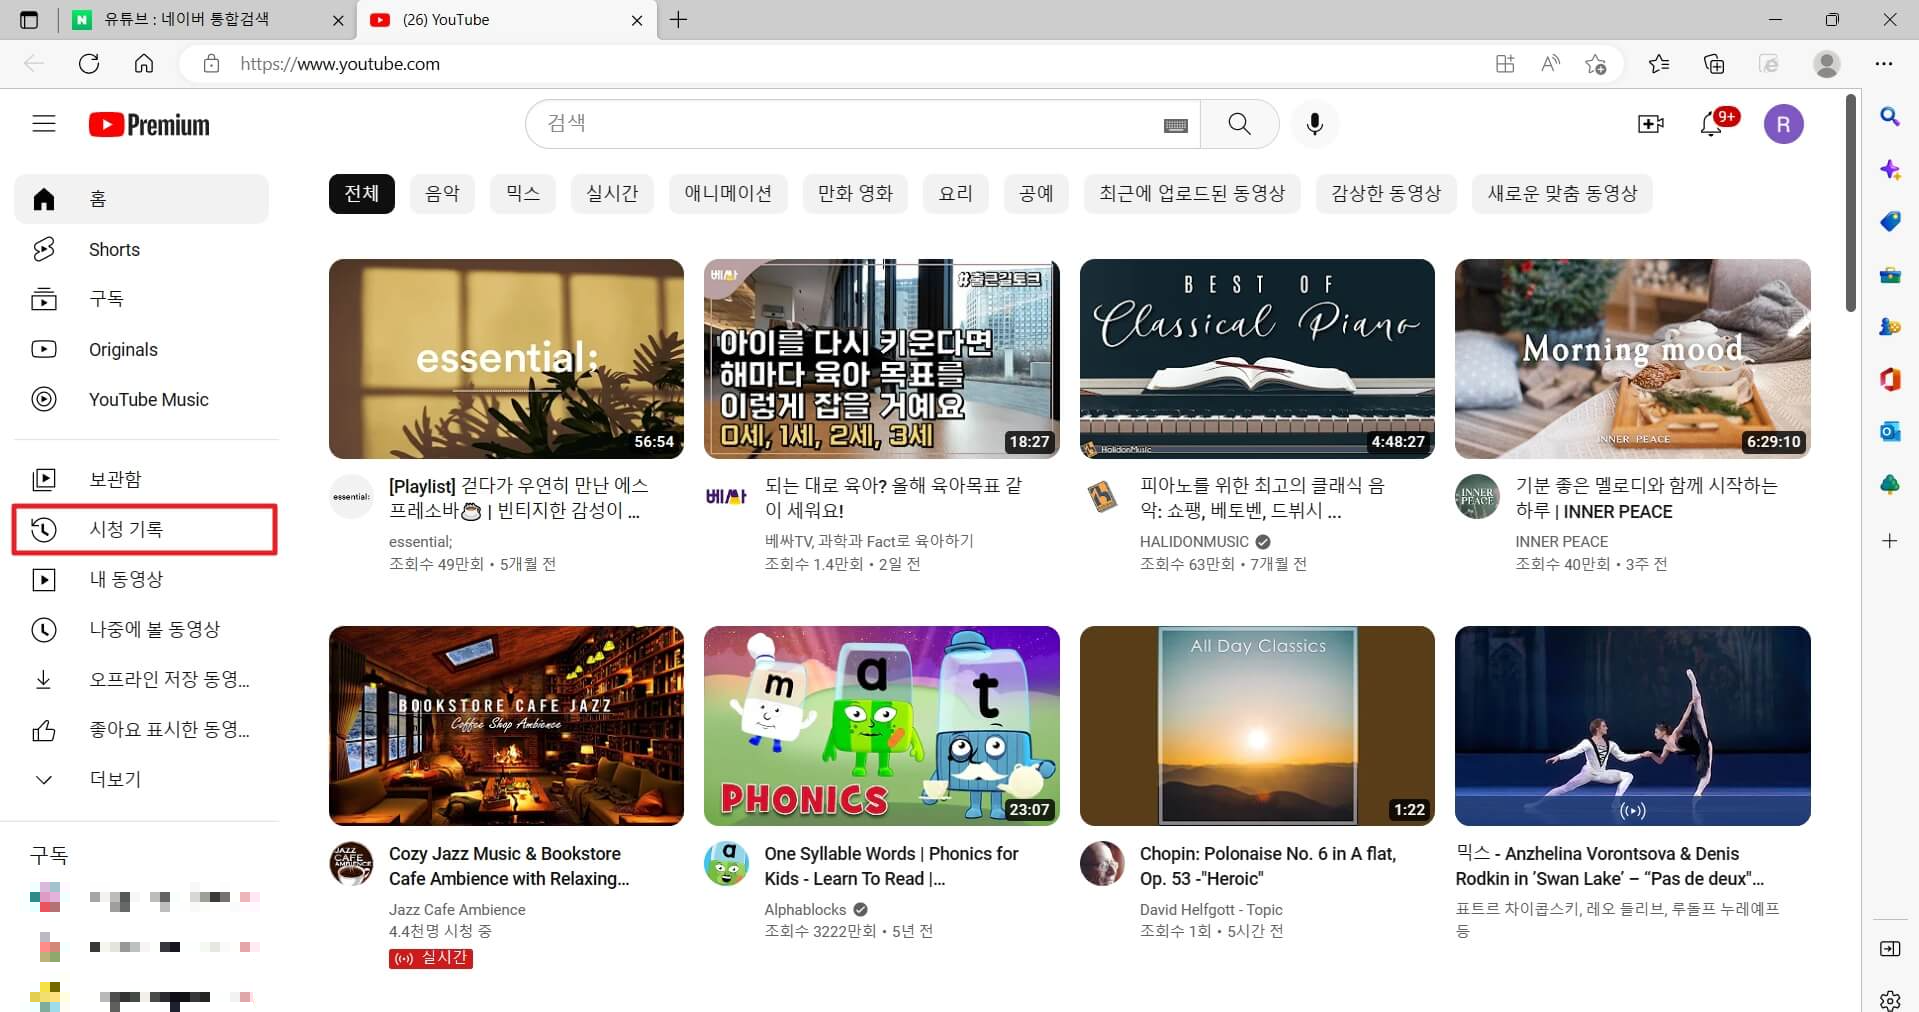Click the video create/upload icon
Screen dimensions: 1919x1012
[x=1650, y=123]
